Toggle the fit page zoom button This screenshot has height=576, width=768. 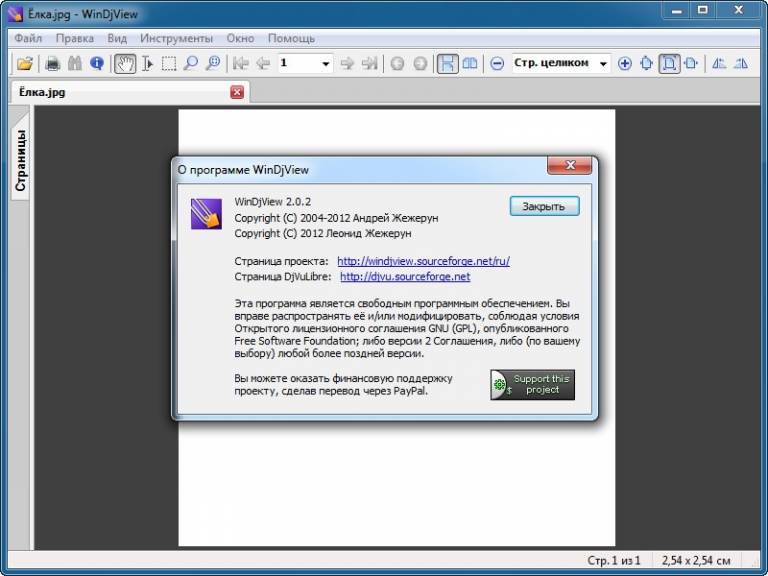[670, 63]
